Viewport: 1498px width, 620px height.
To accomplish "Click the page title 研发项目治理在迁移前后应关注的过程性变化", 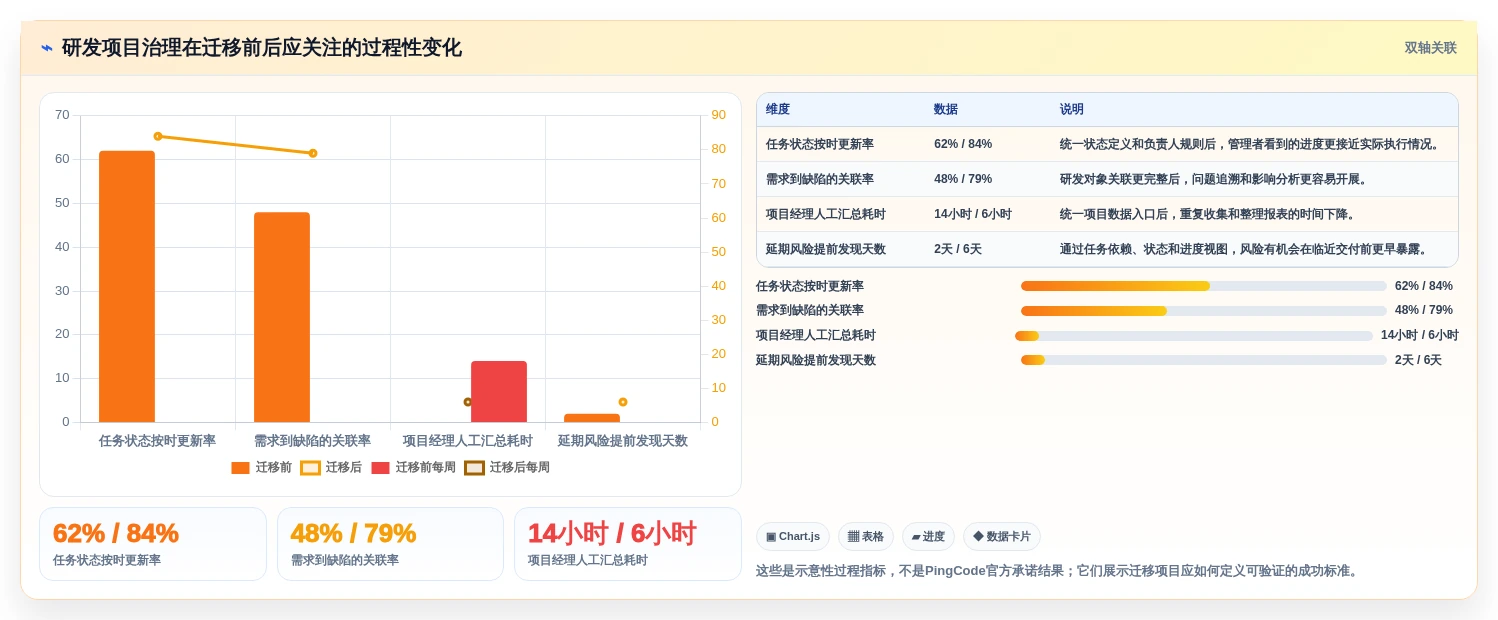I will 262,48.
